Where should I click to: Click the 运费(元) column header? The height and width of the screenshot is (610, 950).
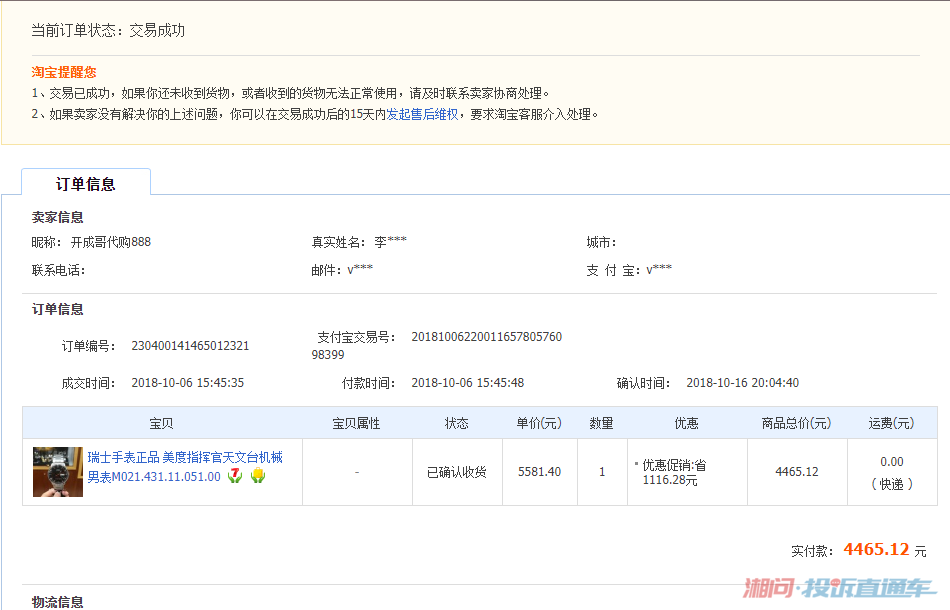(x=892, y=423)
